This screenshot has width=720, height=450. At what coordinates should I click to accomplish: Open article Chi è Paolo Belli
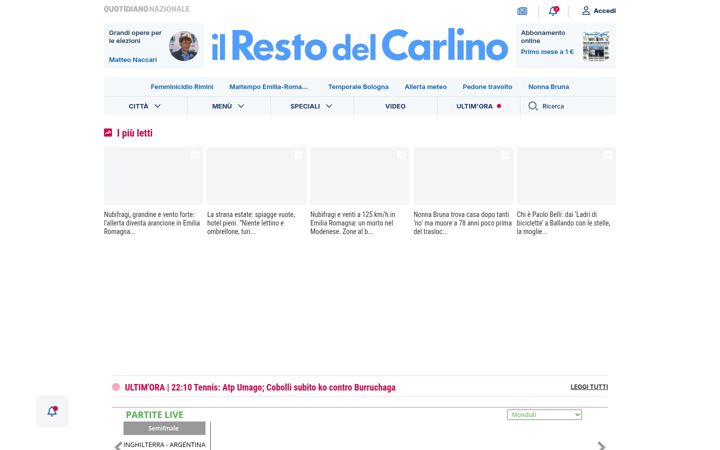(565, 223)
